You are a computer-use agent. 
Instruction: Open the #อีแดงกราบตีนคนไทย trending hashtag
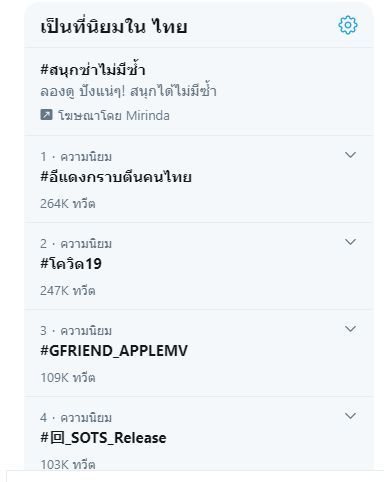click(x=116, y=176)
